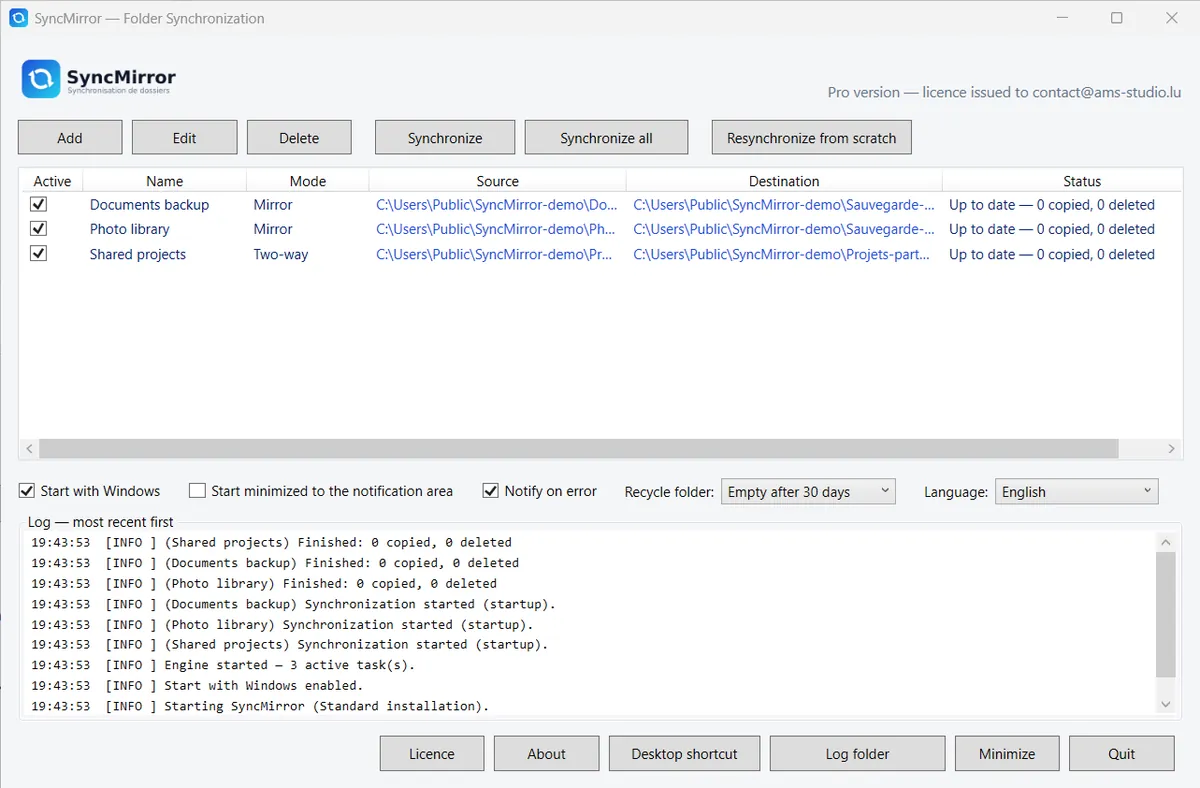Maximize the SyncMirror window

[1117, 18]
